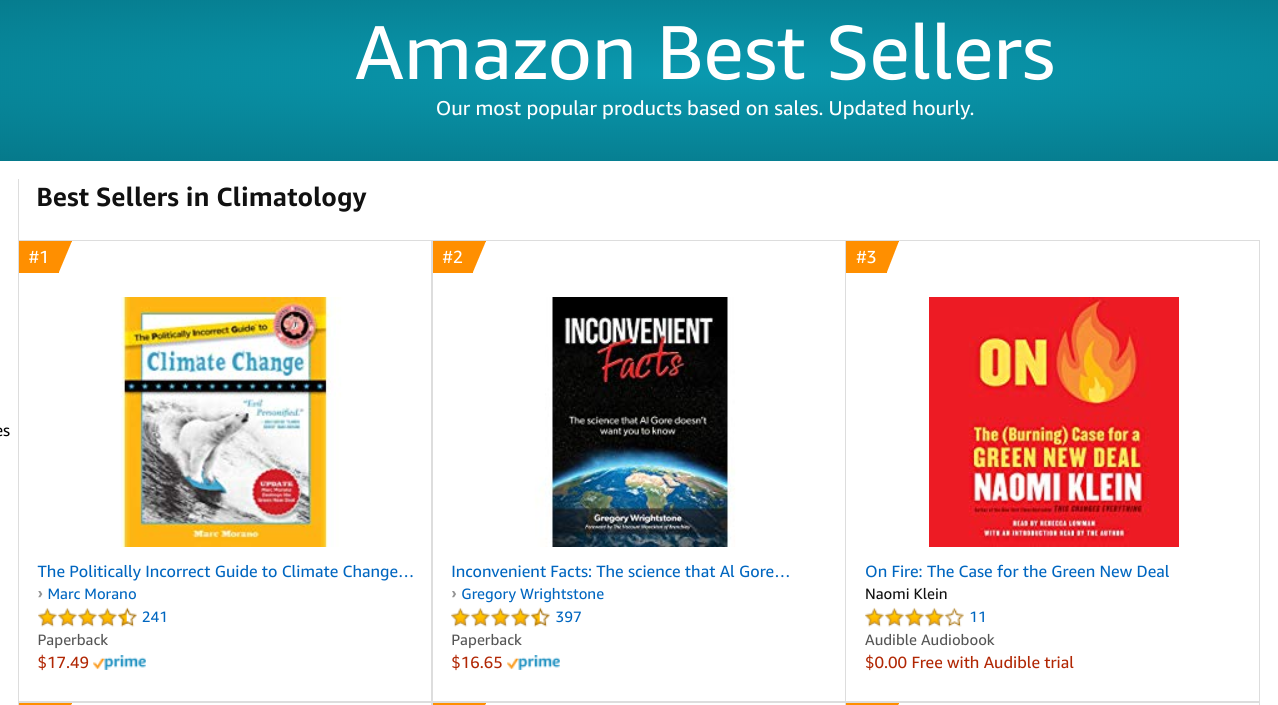Click the Politically Incorrect Guide title link

coord(225,572)
